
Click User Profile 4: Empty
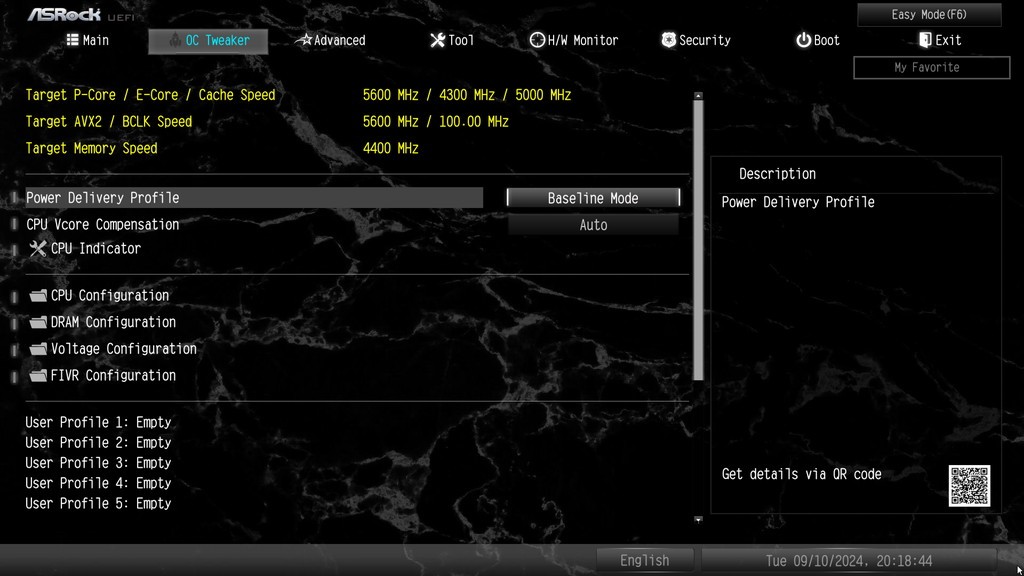[x=98, y=483]
